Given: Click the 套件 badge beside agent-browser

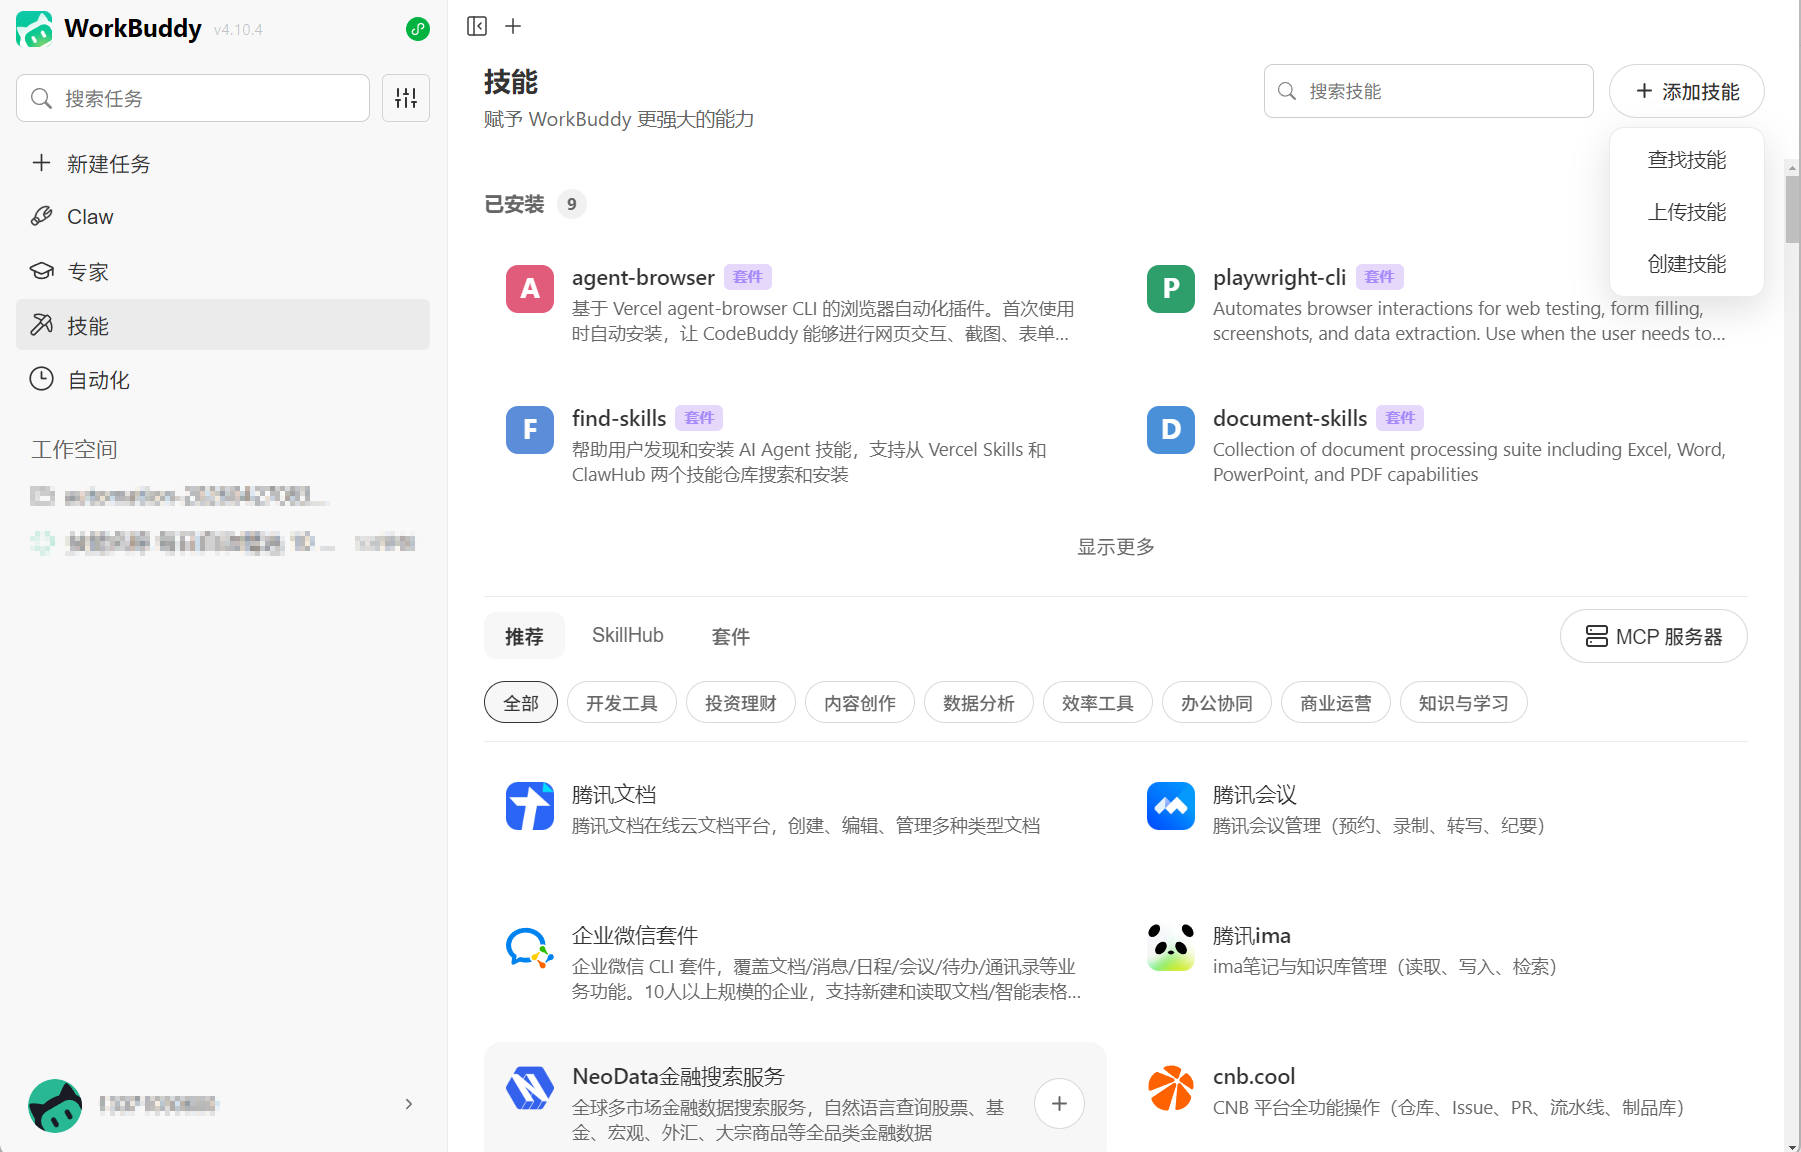Looking at the screenshot, I should 748,277.
